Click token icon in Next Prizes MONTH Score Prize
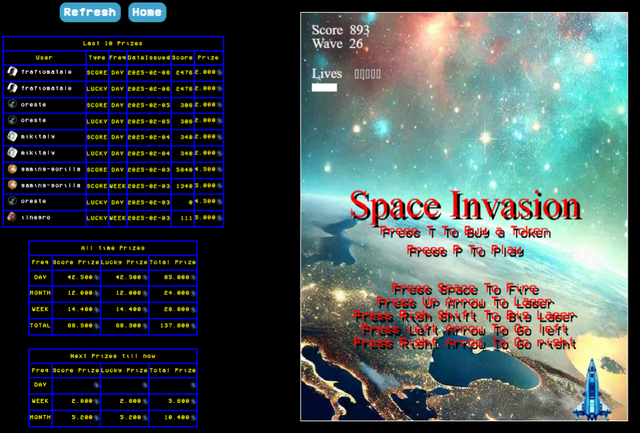This screenshot has width=640, height=433. [x=96, y=417]
